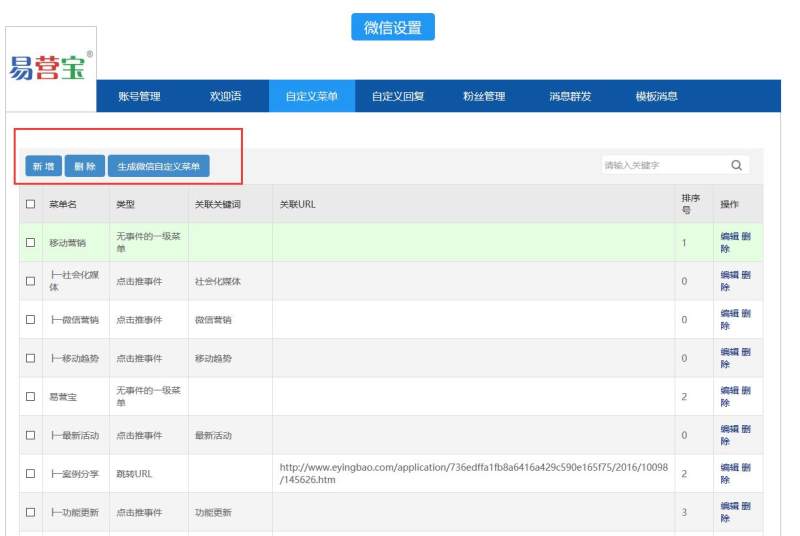Screen dimensions: 800x536
Task: Toggle the select-all checkbox in table header
Action: [x=30, y=204]
